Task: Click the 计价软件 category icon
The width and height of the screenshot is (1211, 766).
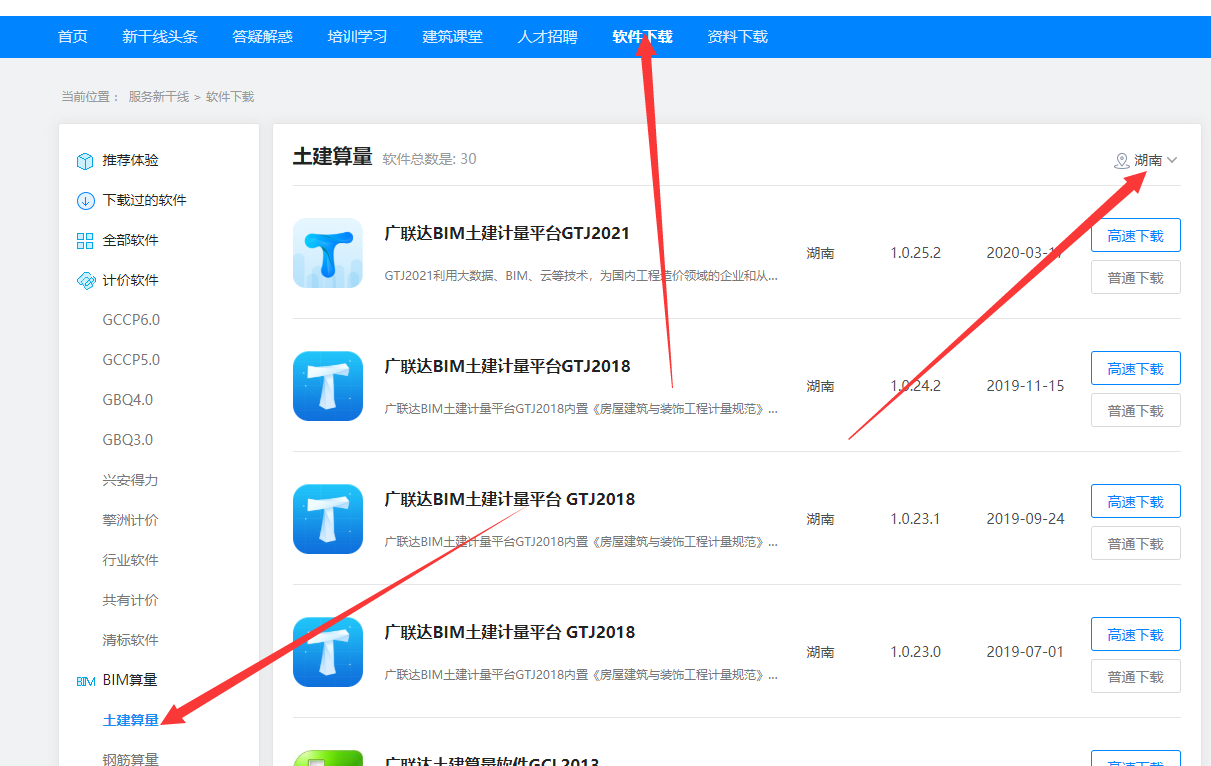Action: coord(85,281)
